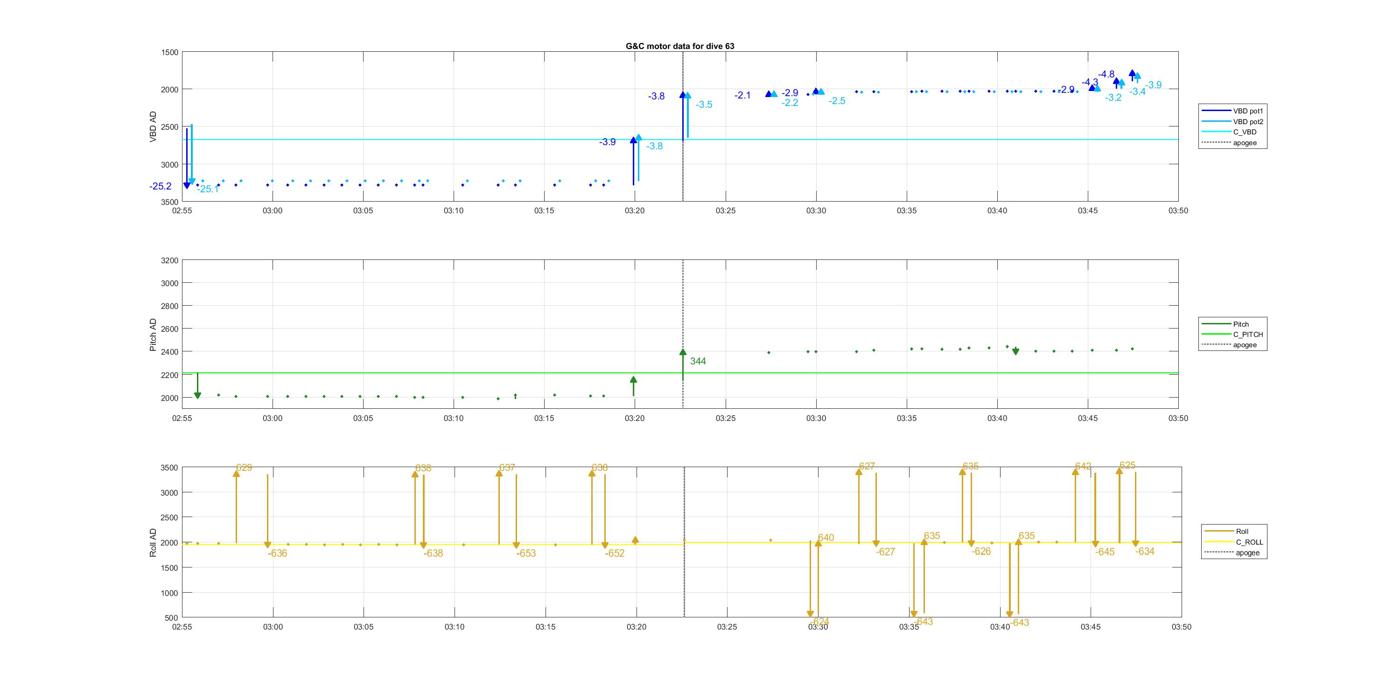Click the title 'G&C motor data for dive 63'

pos(680,46)
